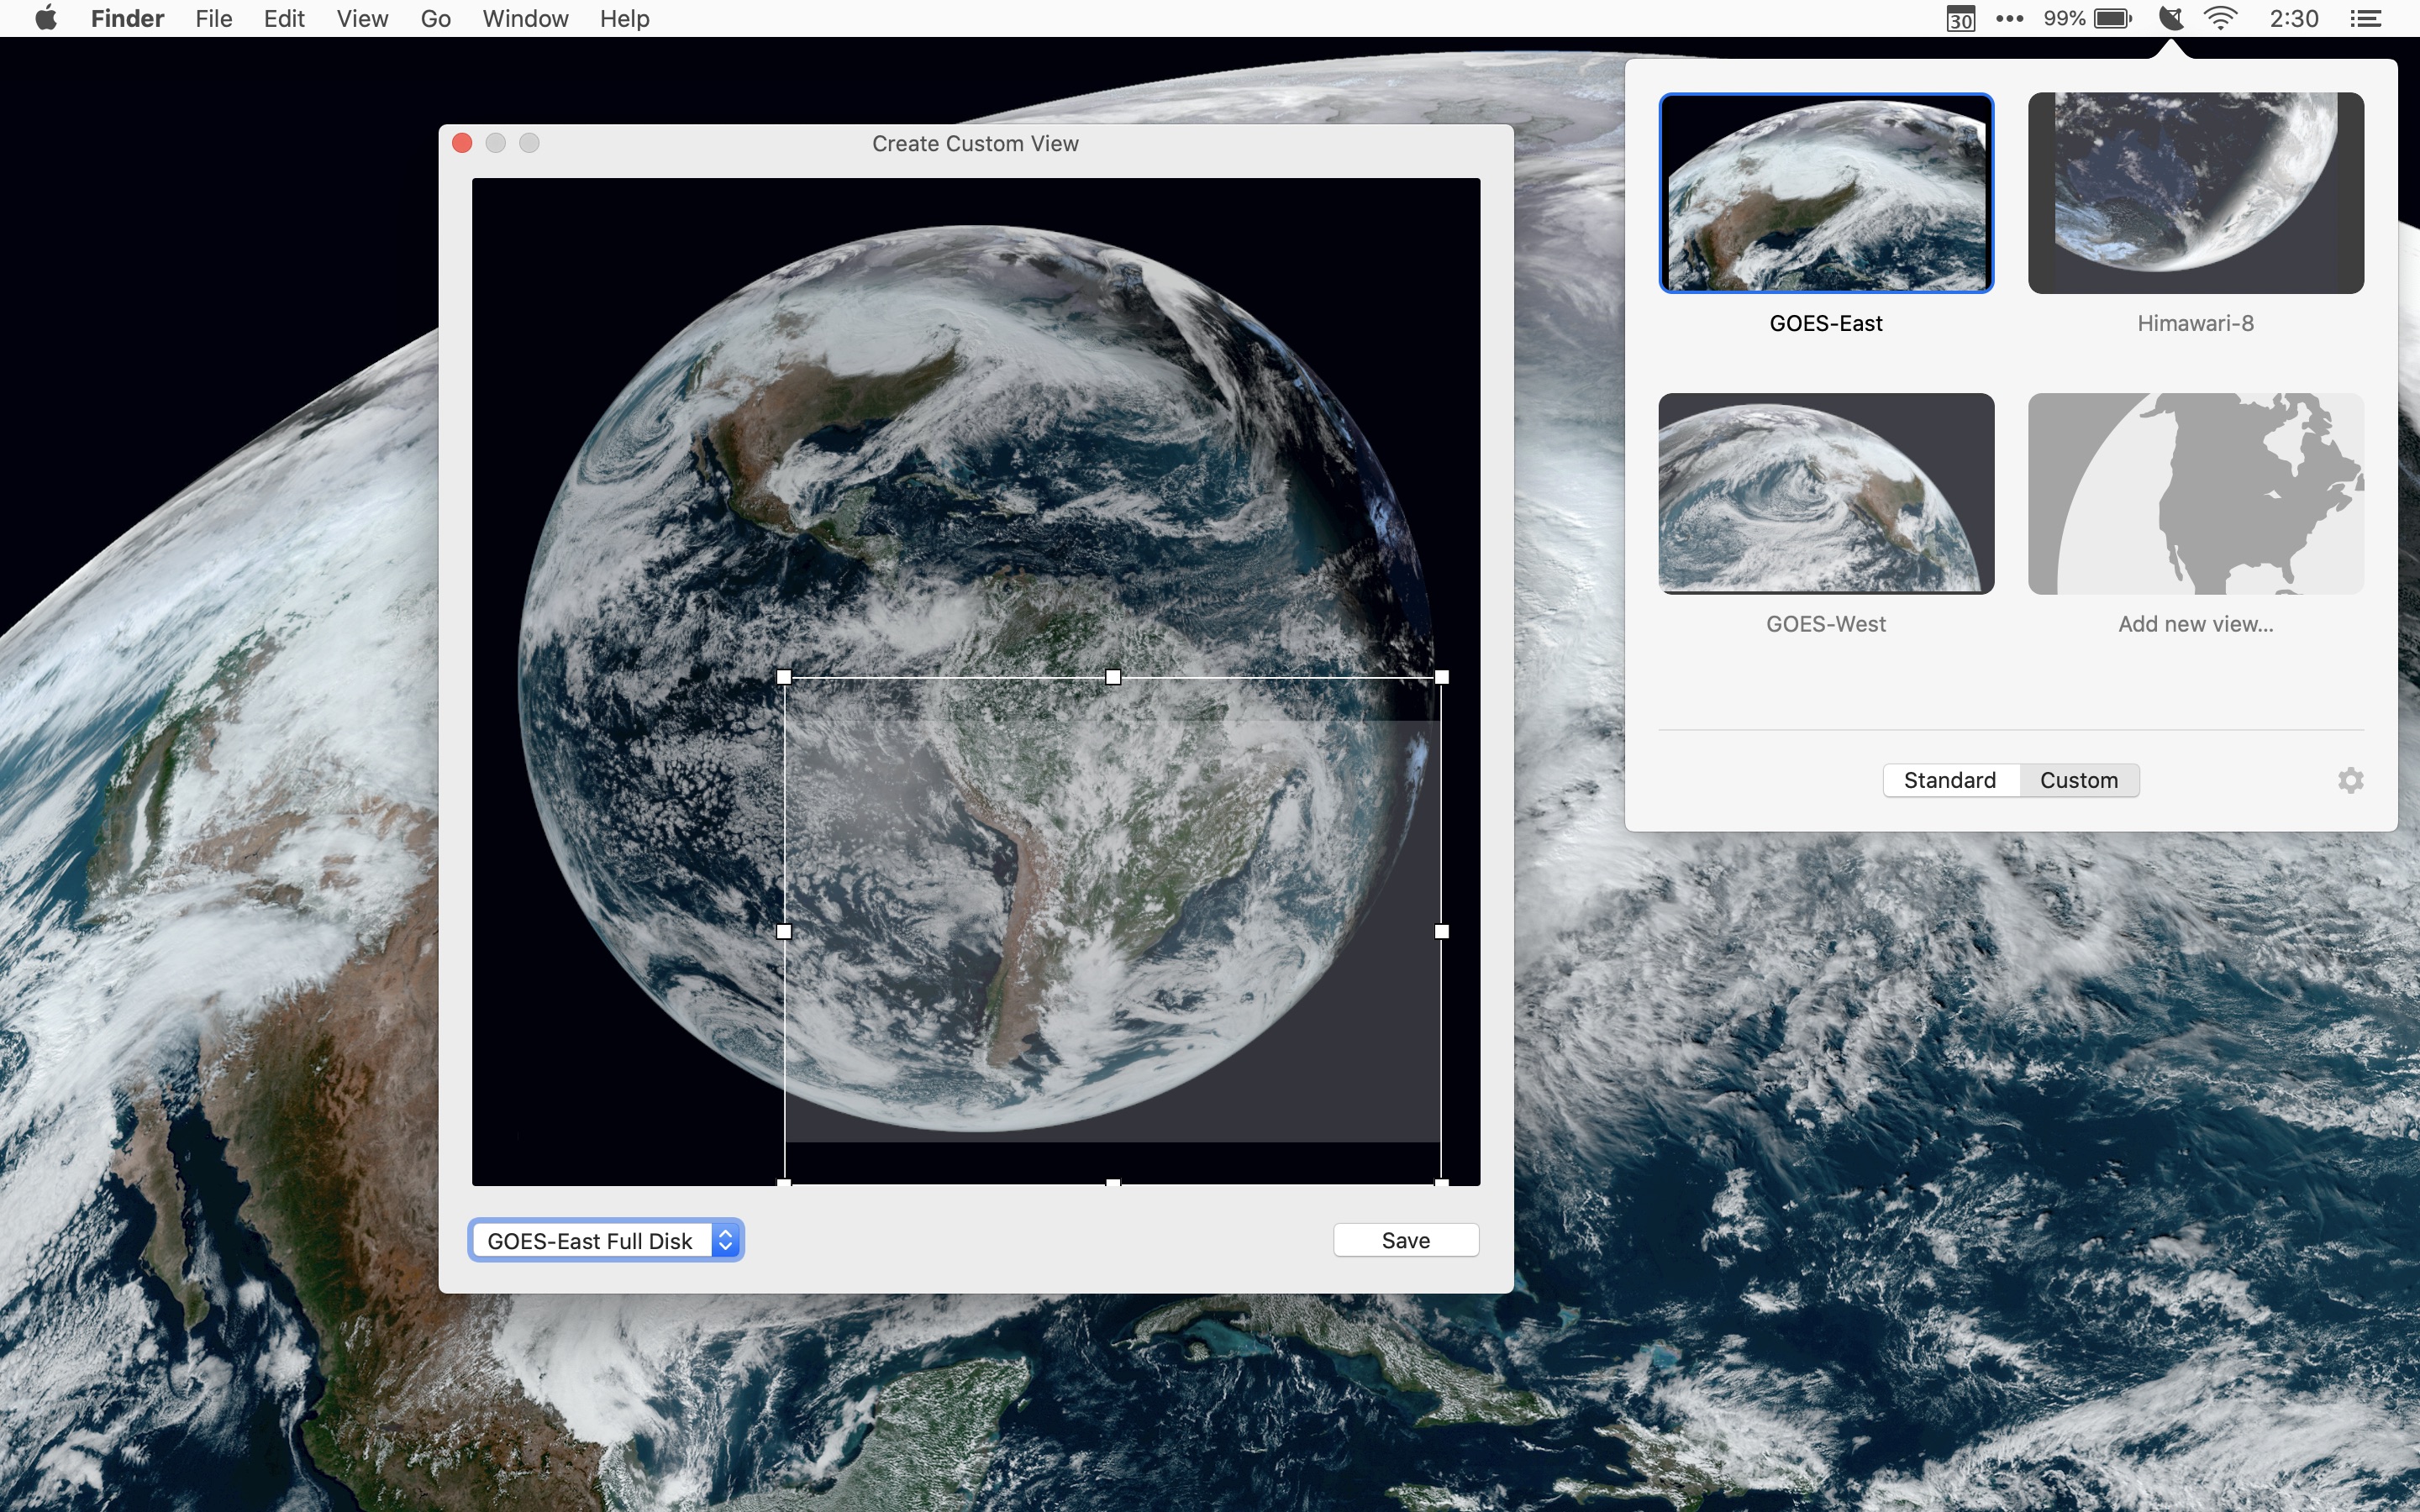Open the Wi-Fi menu

(x=2221, y=19)
